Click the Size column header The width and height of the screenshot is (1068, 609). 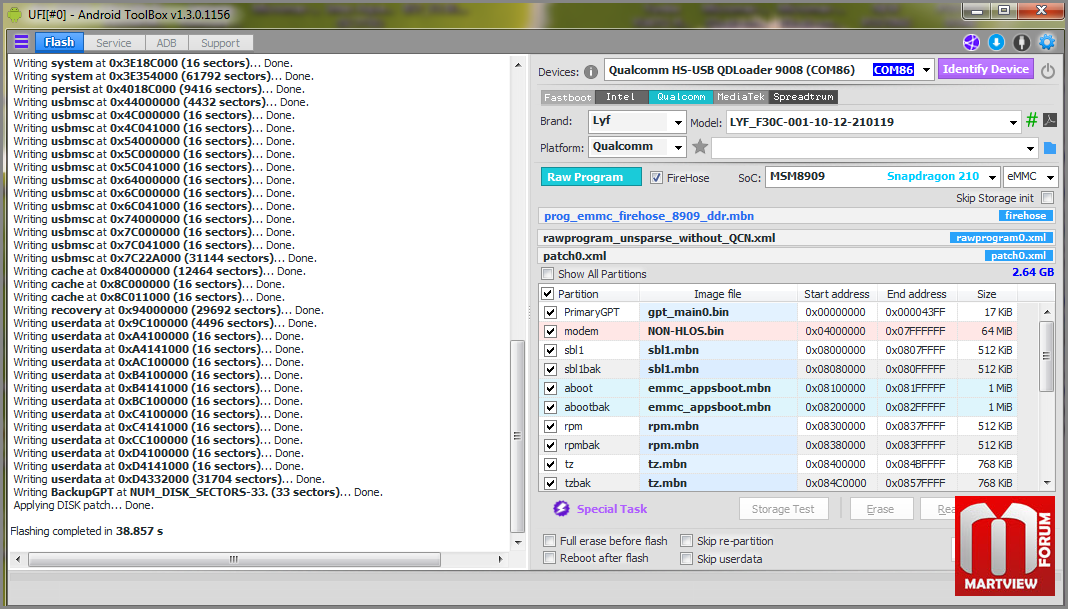coord(986,294)
